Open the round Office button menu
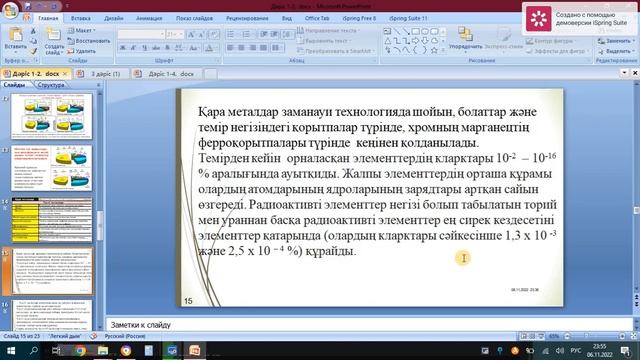The height and width of the screenshot is (360, 640). [x=10, y=10]
